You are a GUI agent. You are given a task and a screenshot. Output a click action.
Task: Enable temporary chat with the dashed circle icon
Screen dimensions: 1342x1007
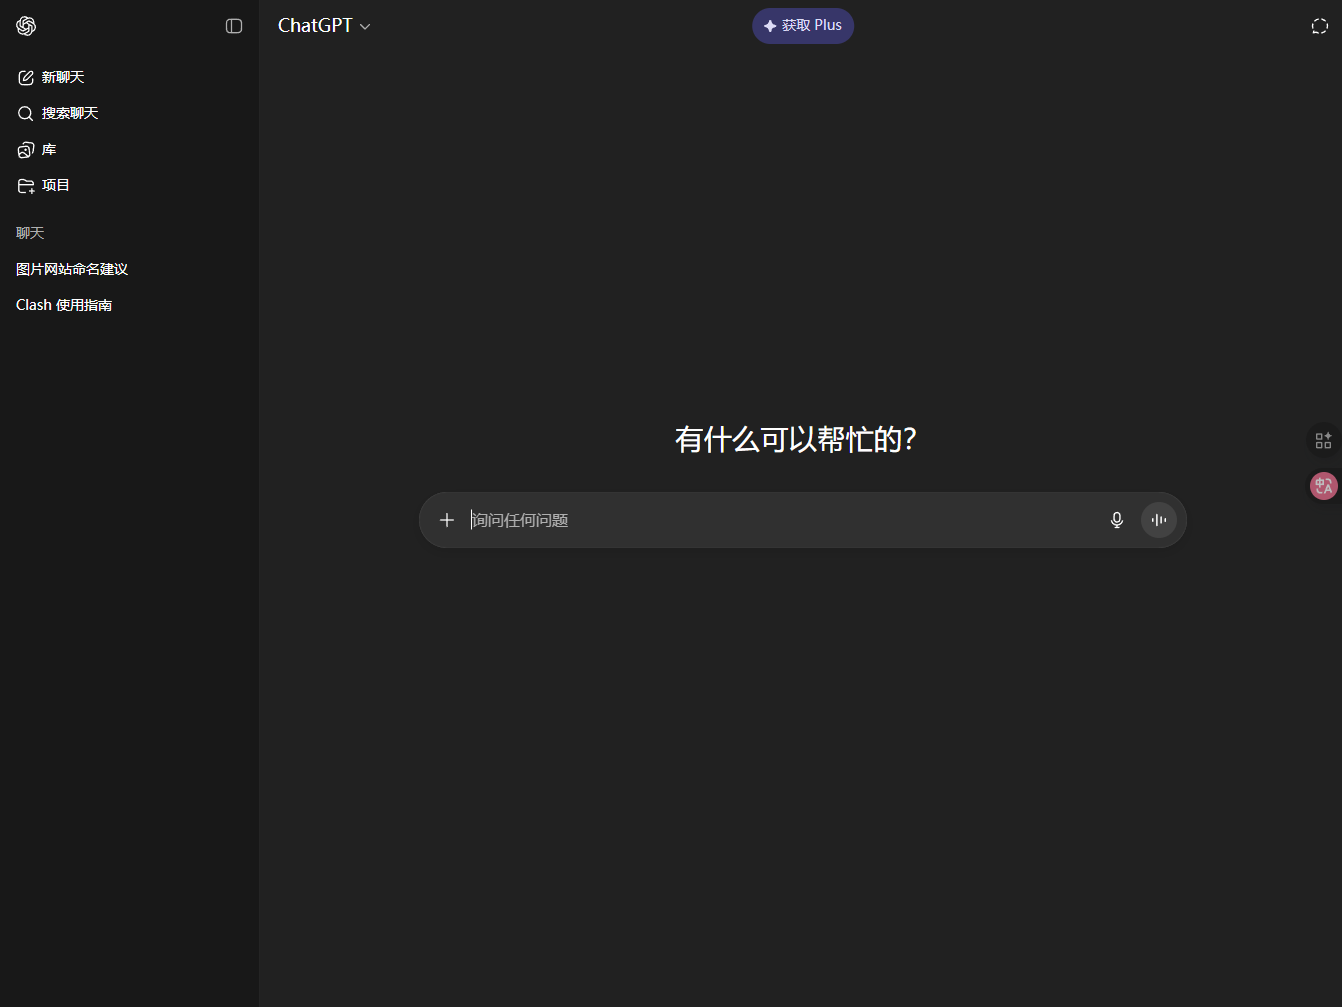[x=1320, y=26]
